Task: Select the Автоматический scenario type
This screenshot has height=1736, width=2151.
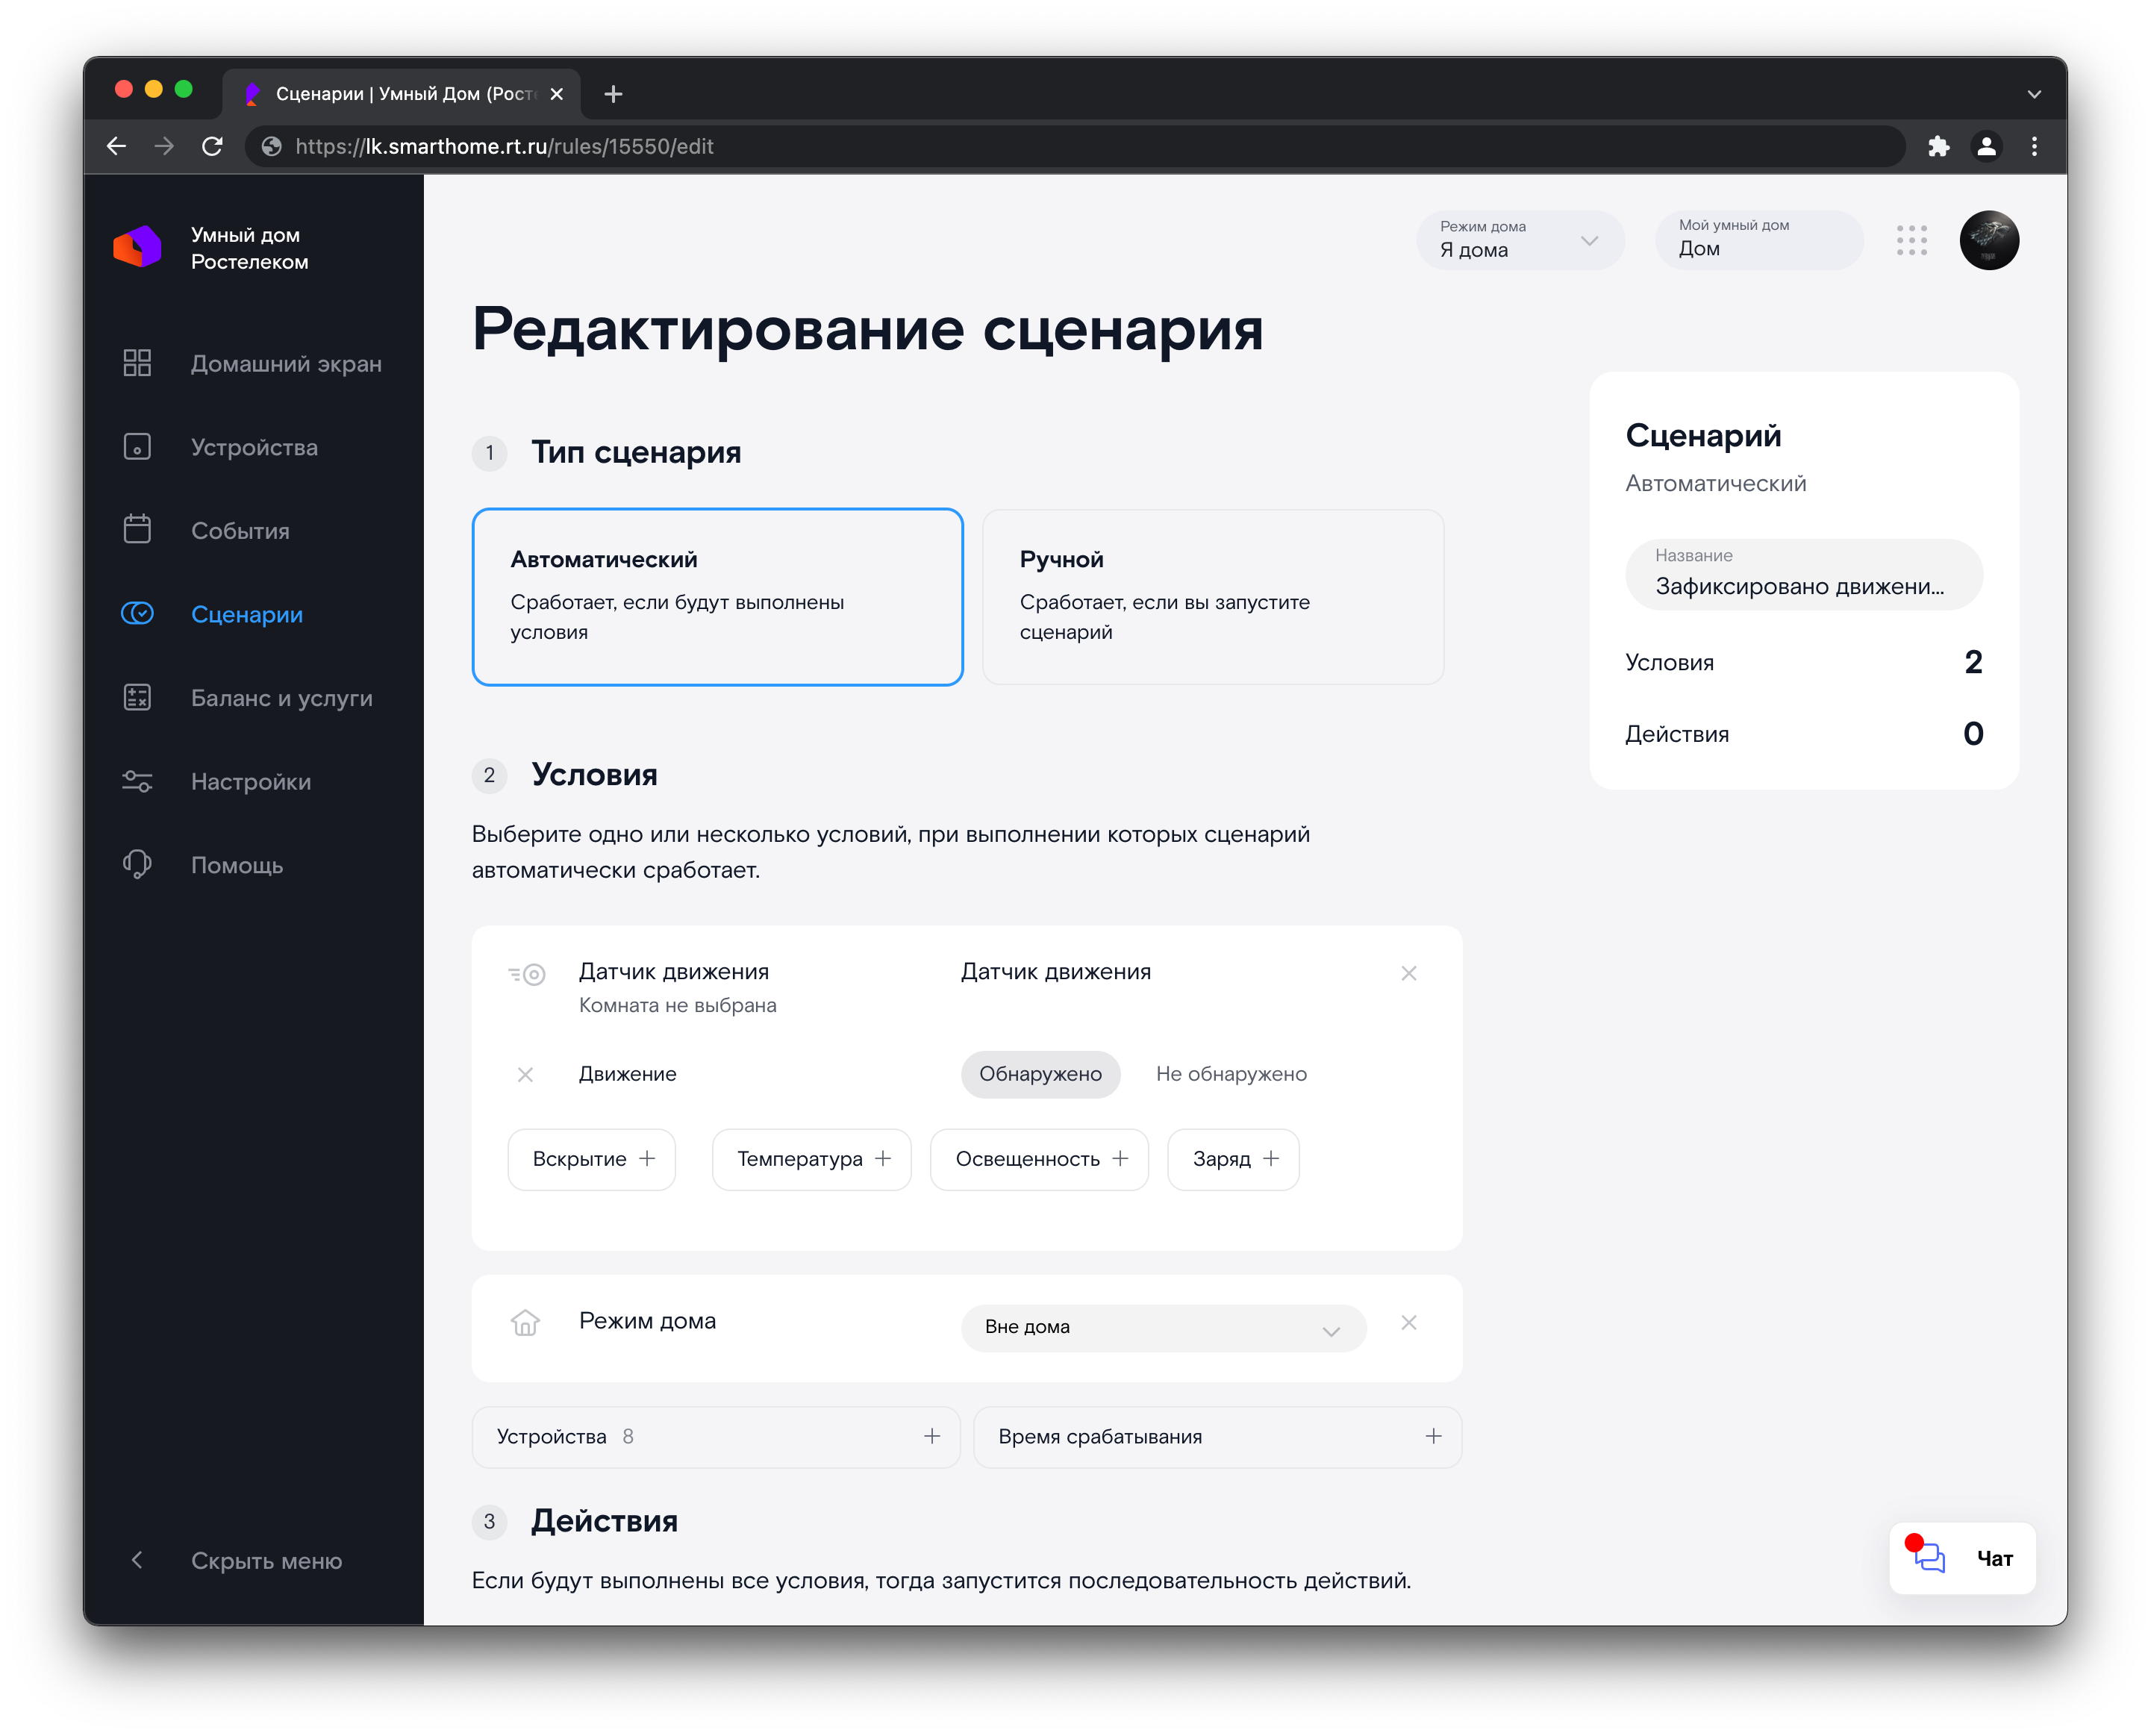Action: [717, 596]
